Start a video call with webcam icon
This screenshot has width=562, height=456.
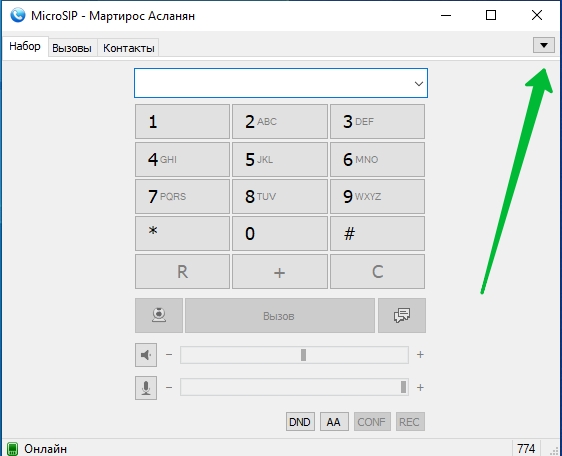[159, 315]
